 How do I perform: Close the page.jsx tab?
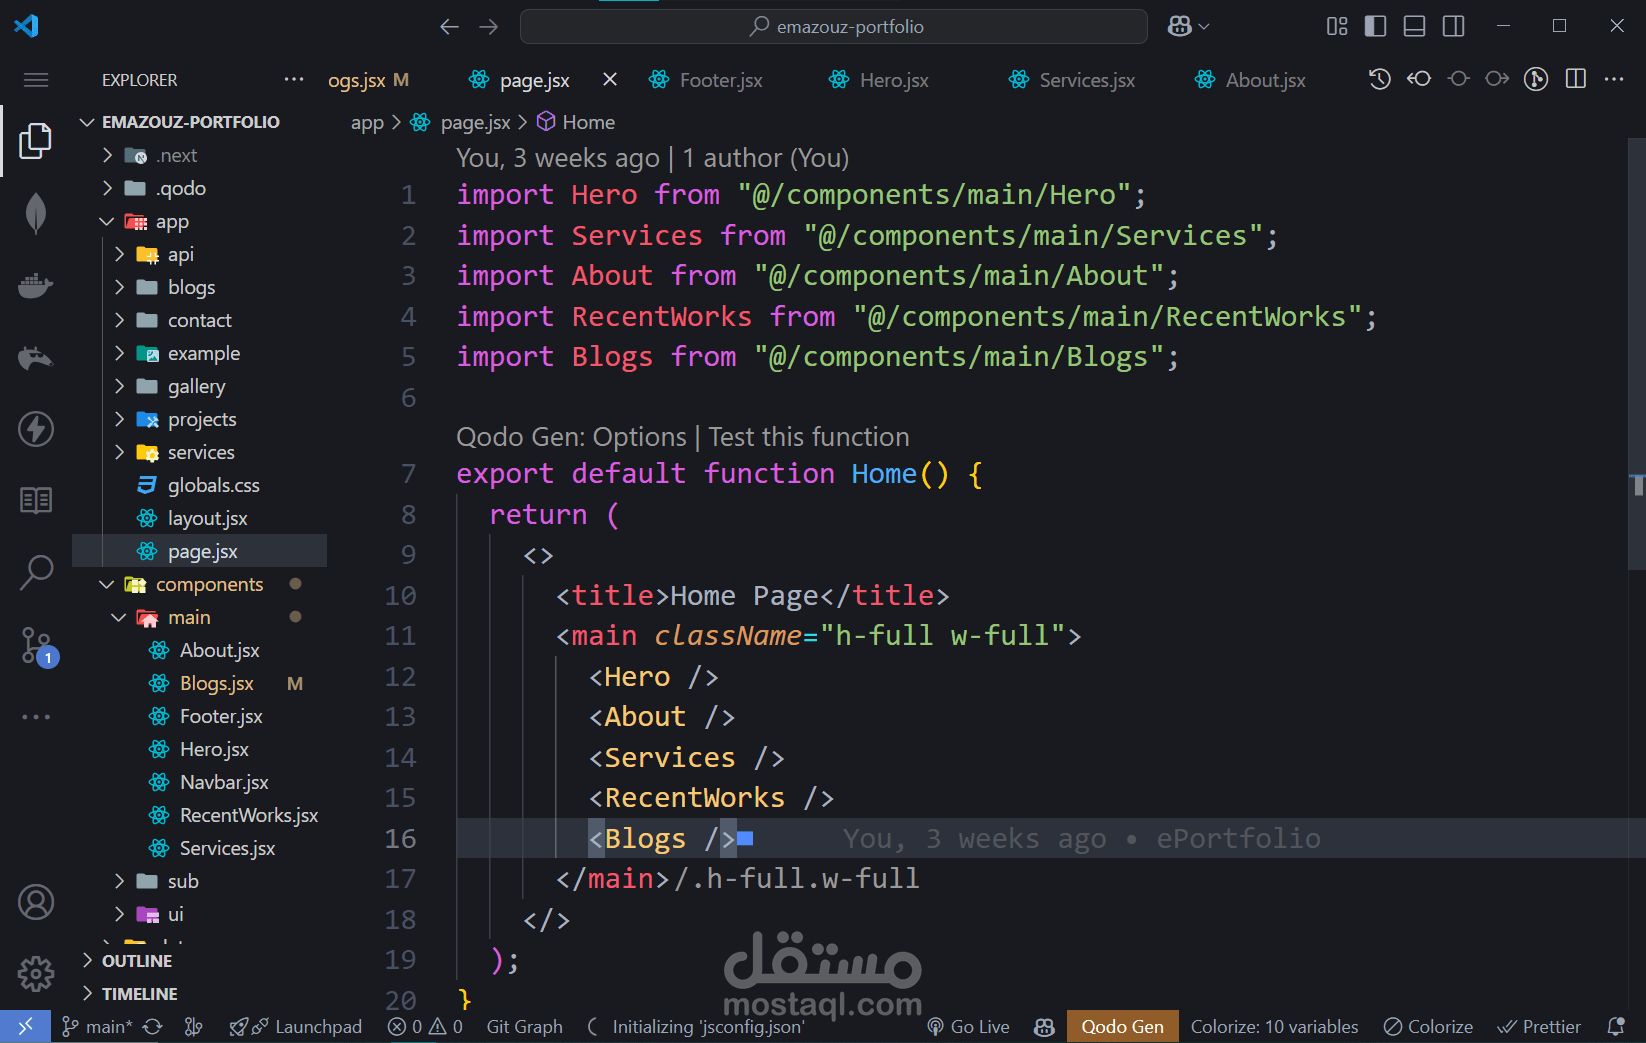pos(610,79)
